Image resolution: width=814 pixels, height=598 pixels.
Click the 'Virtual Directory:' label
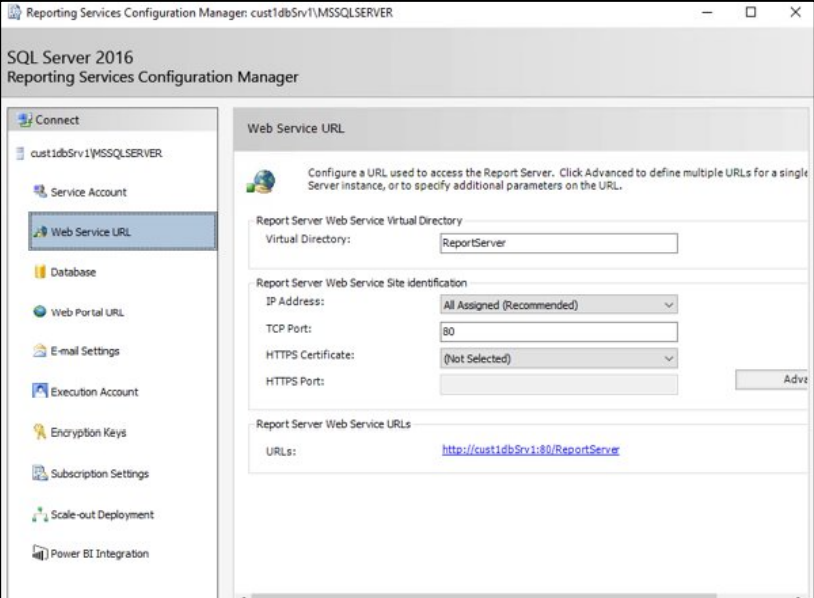point(308,239)
